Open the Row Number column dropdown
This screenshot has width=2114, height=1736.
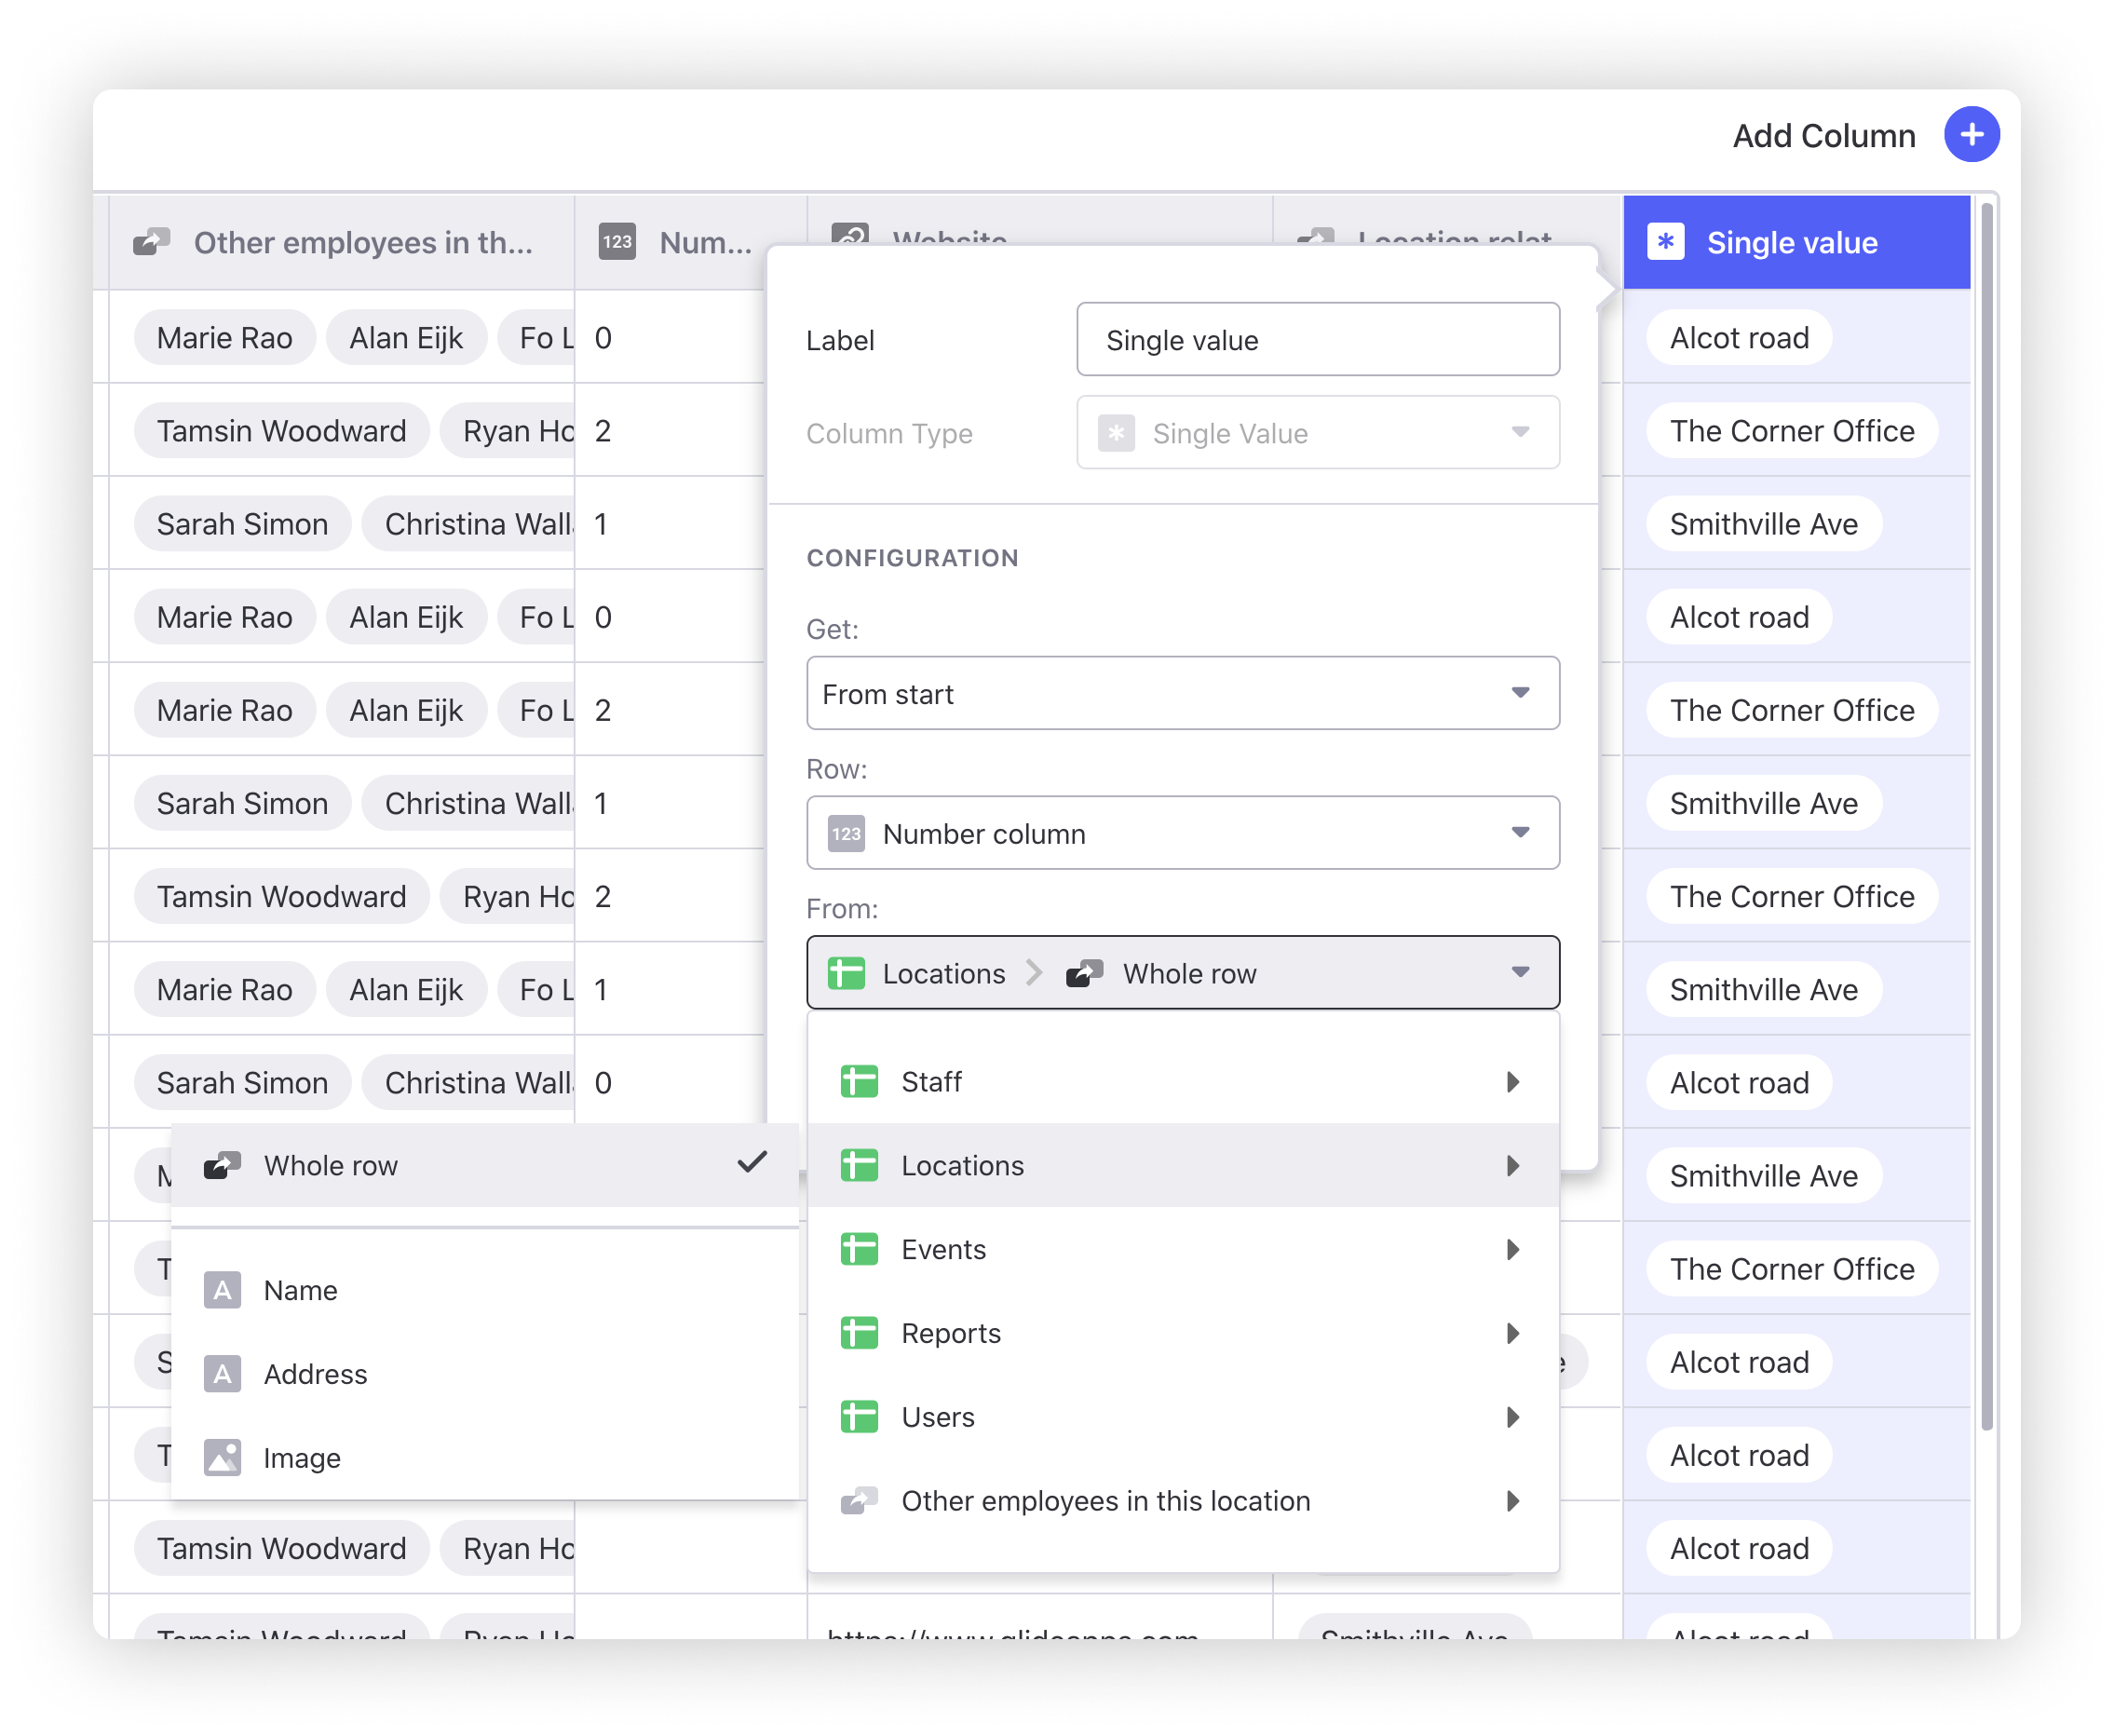point(1182,833)
